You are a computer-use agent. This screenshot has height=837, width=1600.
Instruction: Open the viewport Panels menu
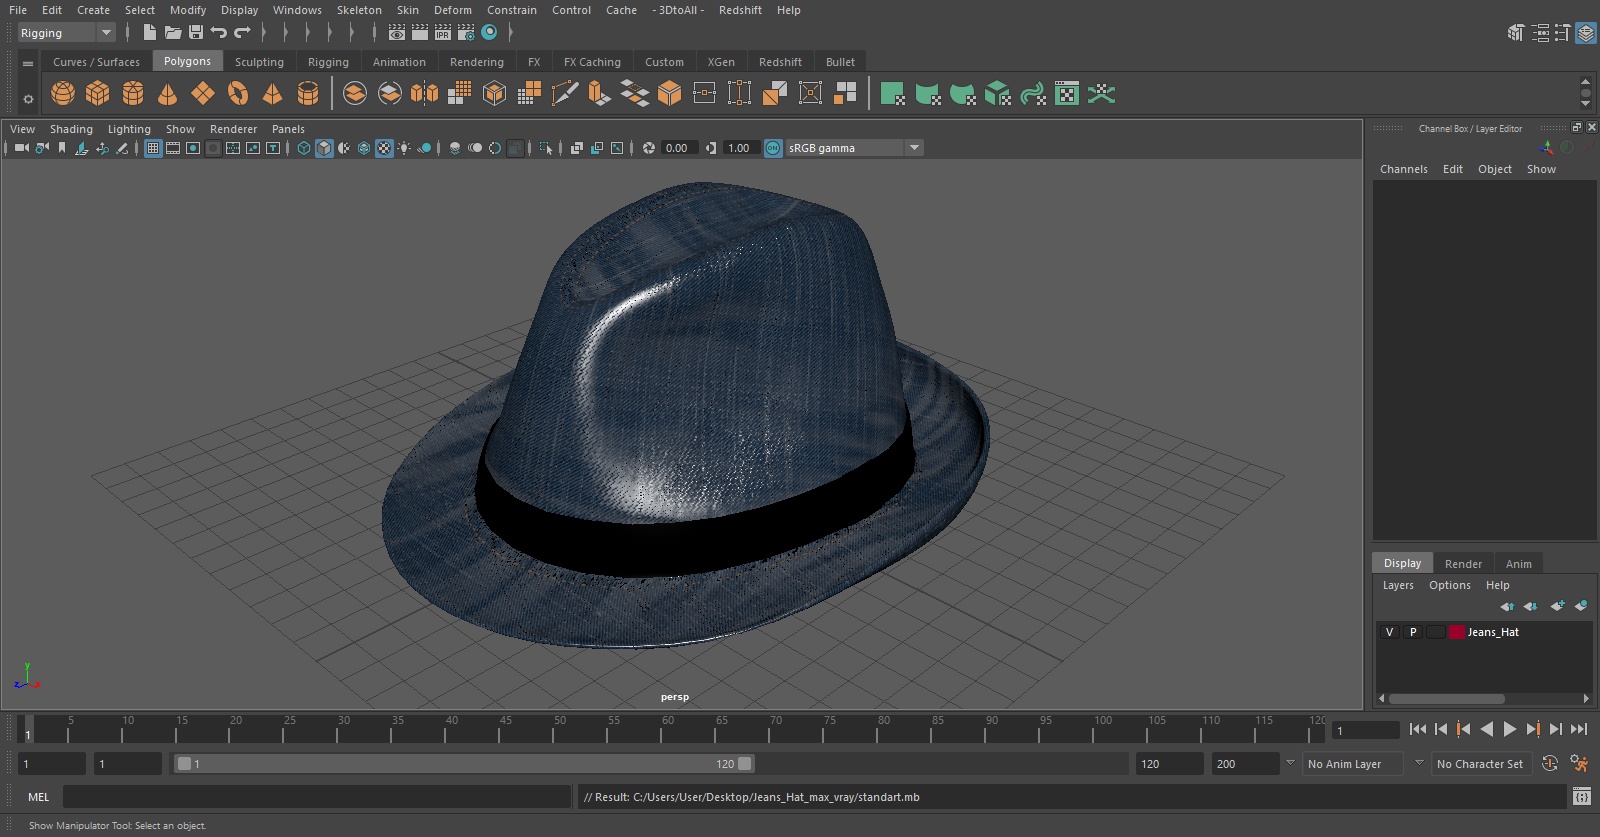[x=288, y=129]
